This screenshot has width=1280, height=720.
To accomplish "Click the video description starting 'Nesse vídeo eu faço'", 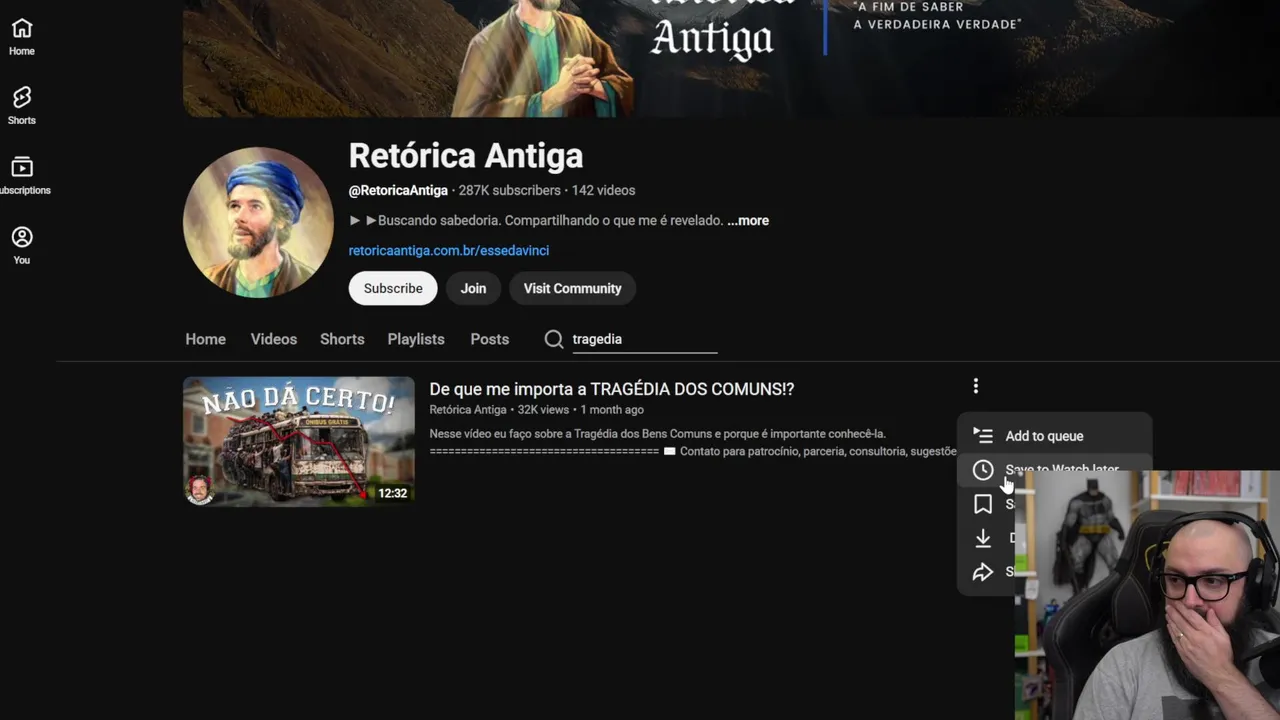I will (692, 442).
